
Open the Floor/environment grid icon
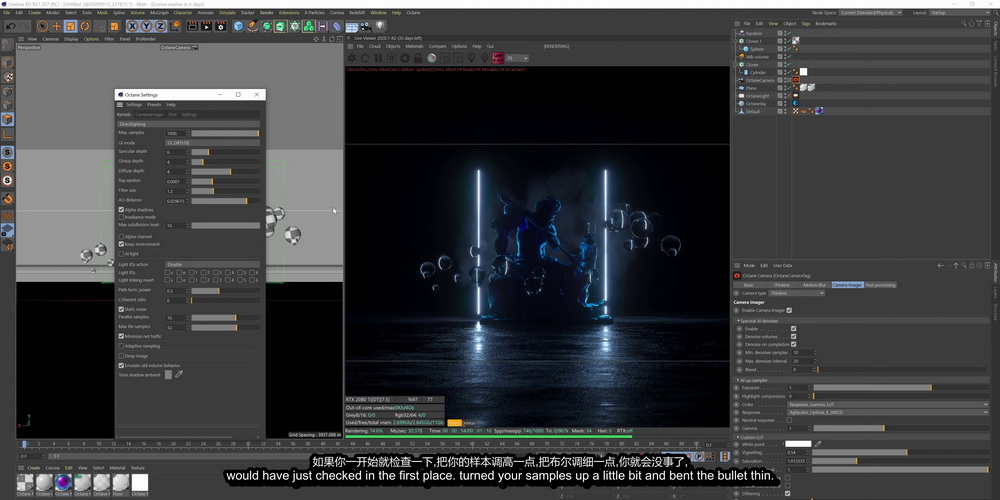point(351,26)
